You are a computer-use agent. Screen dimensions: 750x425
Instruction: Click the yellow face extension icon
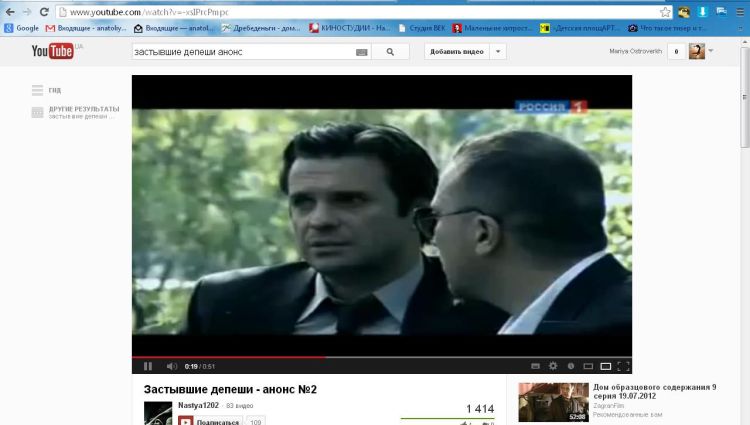coord(684,12)
